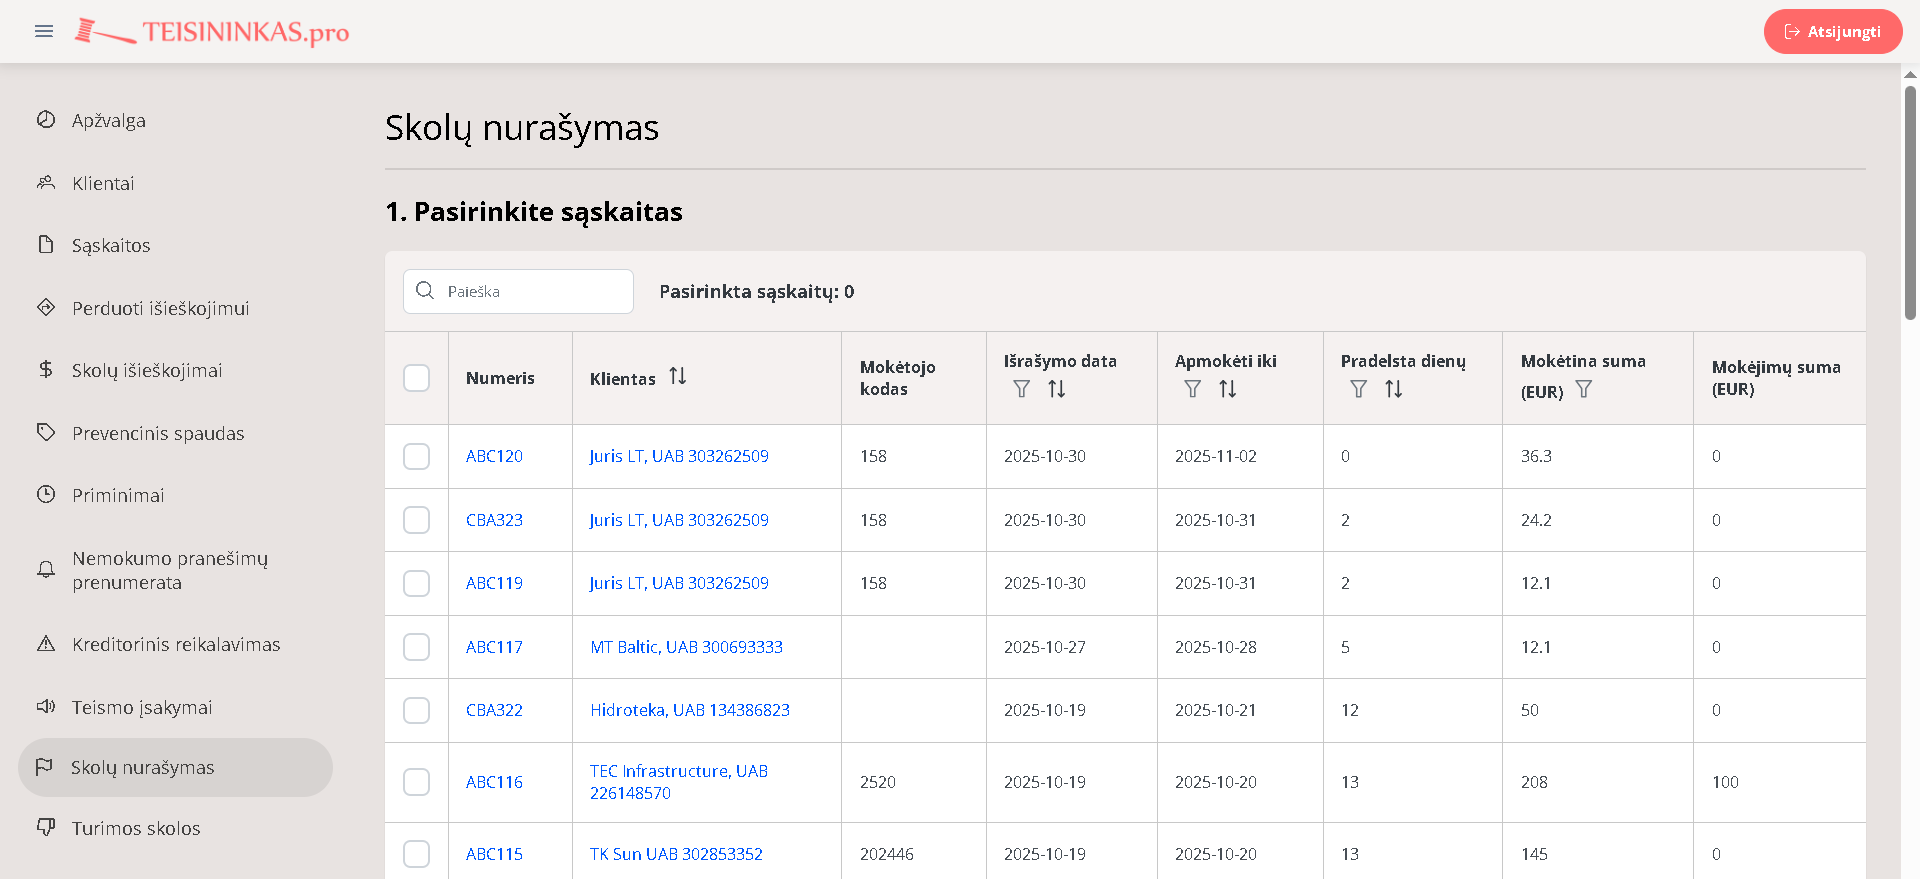Select the ABC119 invoice checkbox
The width and height of the screenshot is (1920, 879).
click(x=417, y=583)
